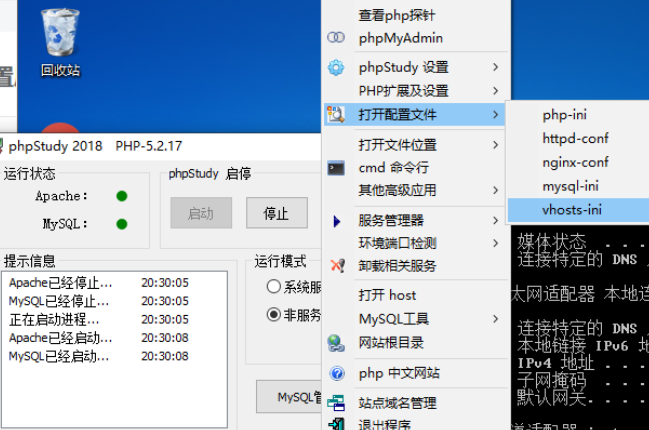Expand the 服务管理器 submenu arrow
Viewport: 649px width, 430px height.
pyautogui.click(x=495, y=221)
